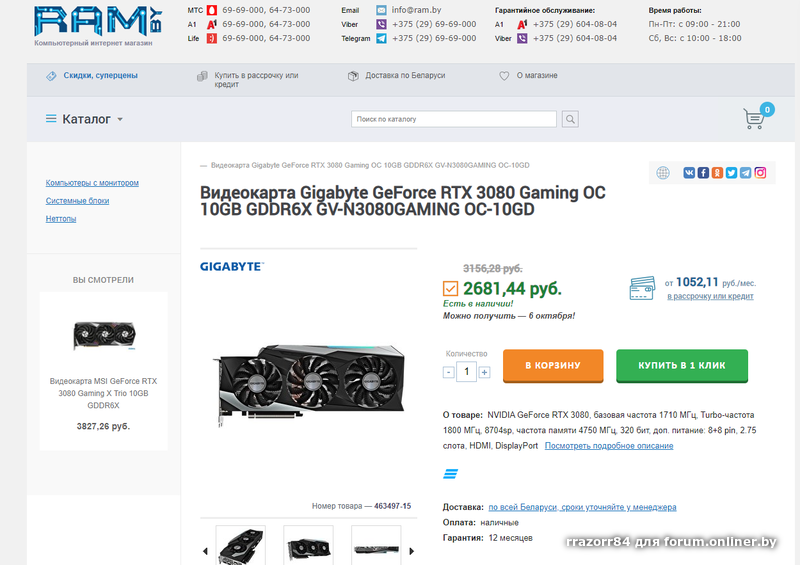Screen dimensions: 800x565
Task: Decrease quantity with minus button
Action: click(x=448, y=372)
